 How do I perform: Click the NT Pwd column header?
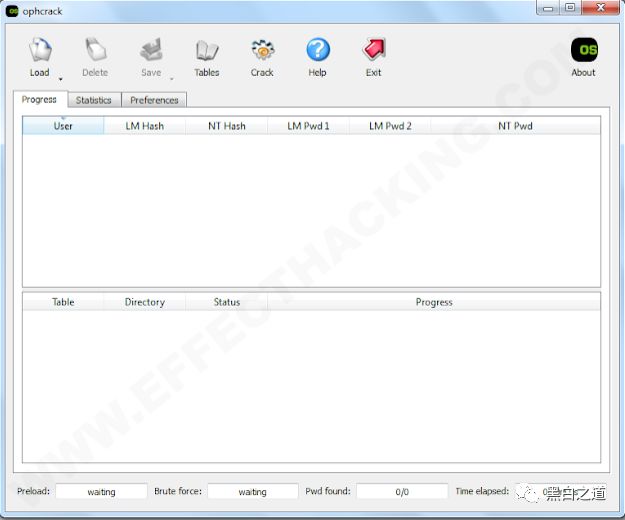click(515, 126)
